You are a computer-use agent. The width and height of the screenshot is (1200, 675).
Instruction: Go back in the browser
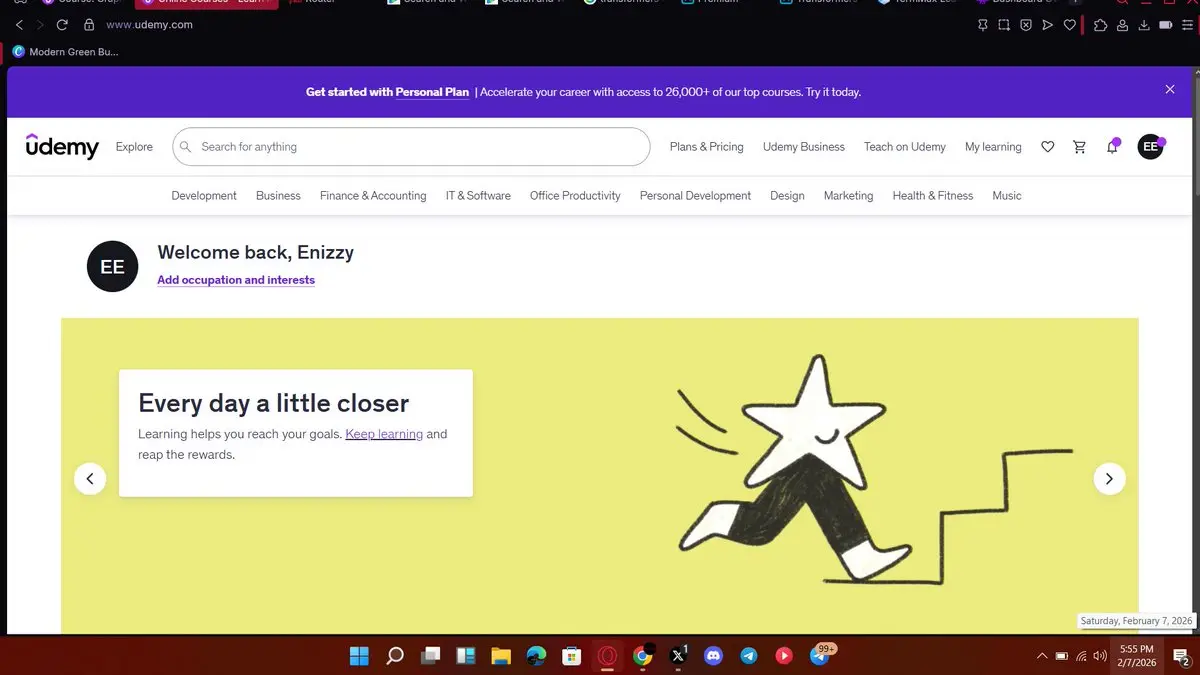coord(19,25)
